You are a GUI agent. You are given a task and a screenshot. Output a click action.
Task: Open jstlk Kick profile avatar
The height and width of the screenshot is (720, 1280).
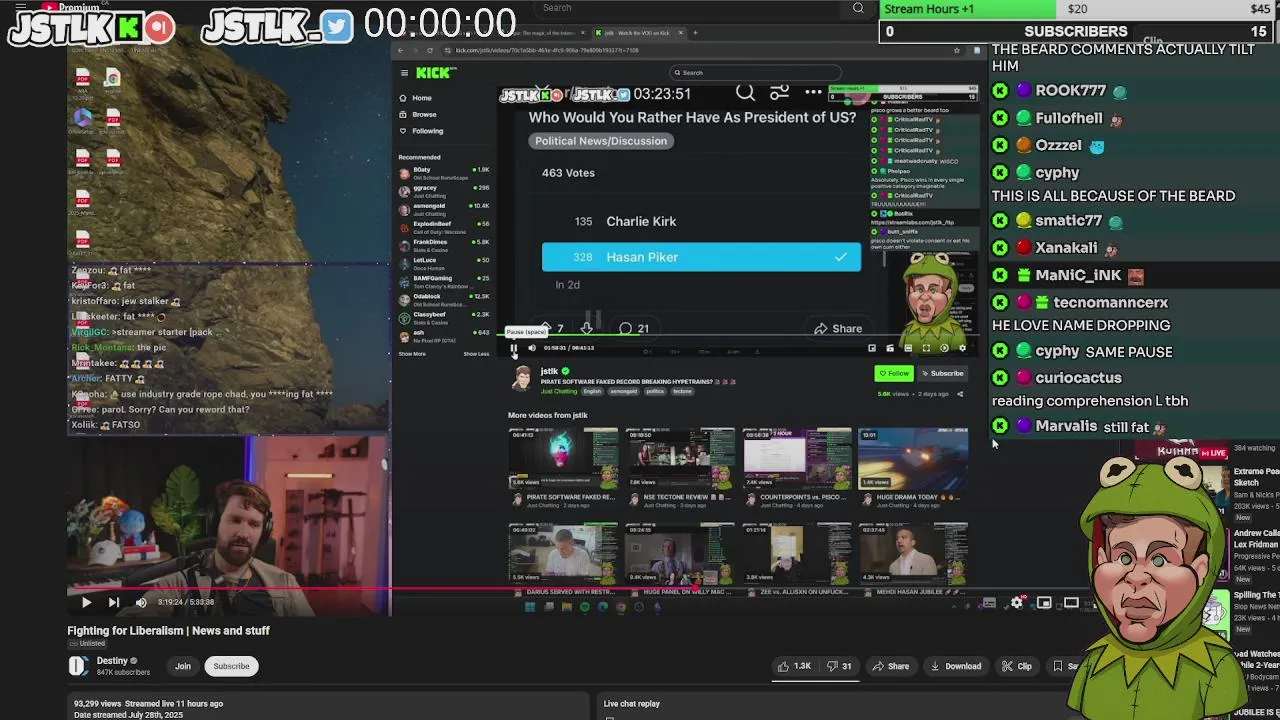click(x=522, y=378)
